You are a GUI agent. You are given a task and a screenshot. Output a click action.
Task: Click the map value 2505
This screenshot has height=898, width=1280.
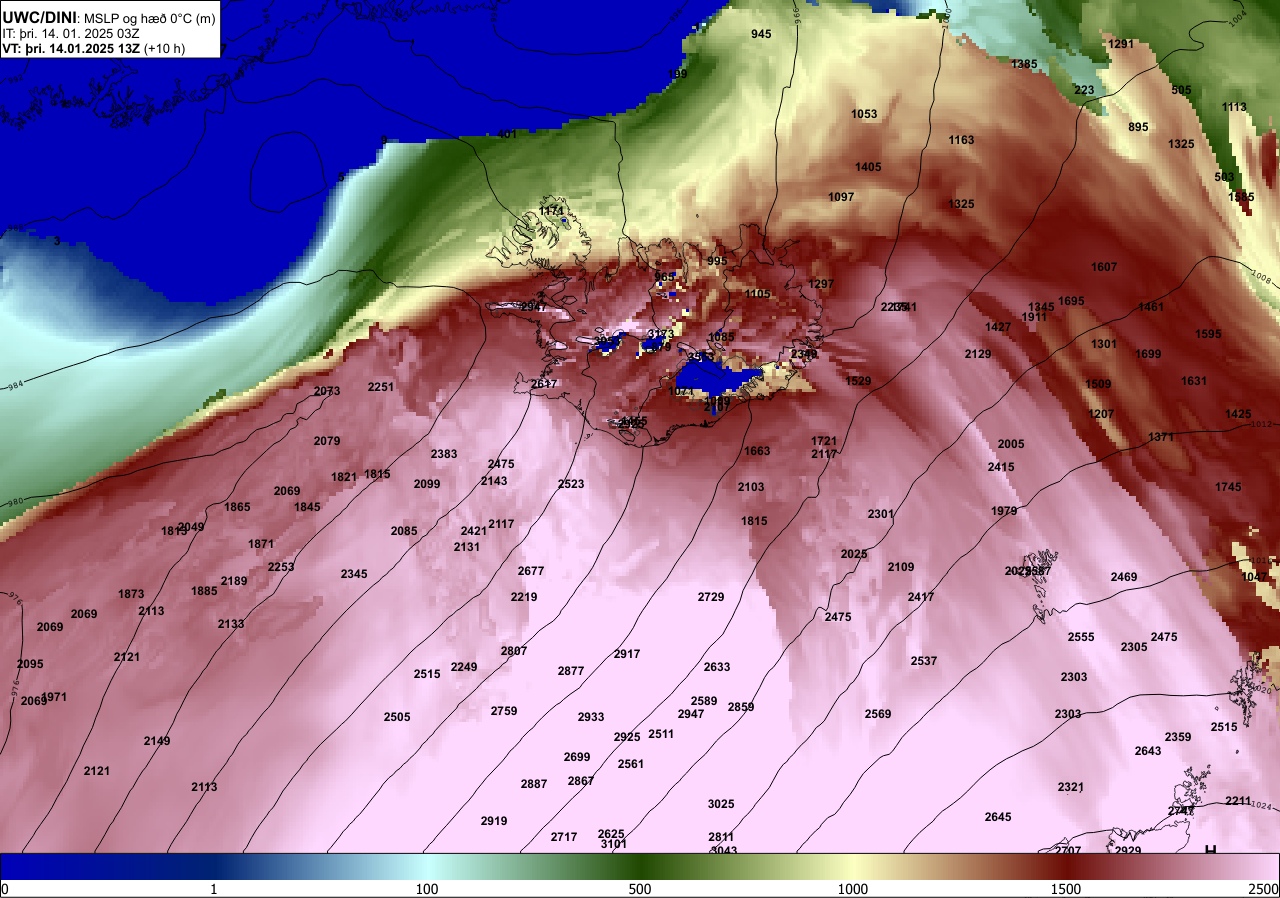397,717
